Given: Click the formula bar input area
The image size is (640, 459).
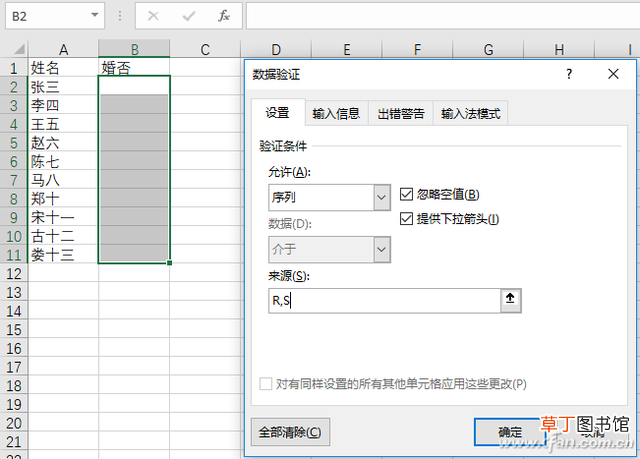Looking at the screenshot, I should (x=443, y=16).
